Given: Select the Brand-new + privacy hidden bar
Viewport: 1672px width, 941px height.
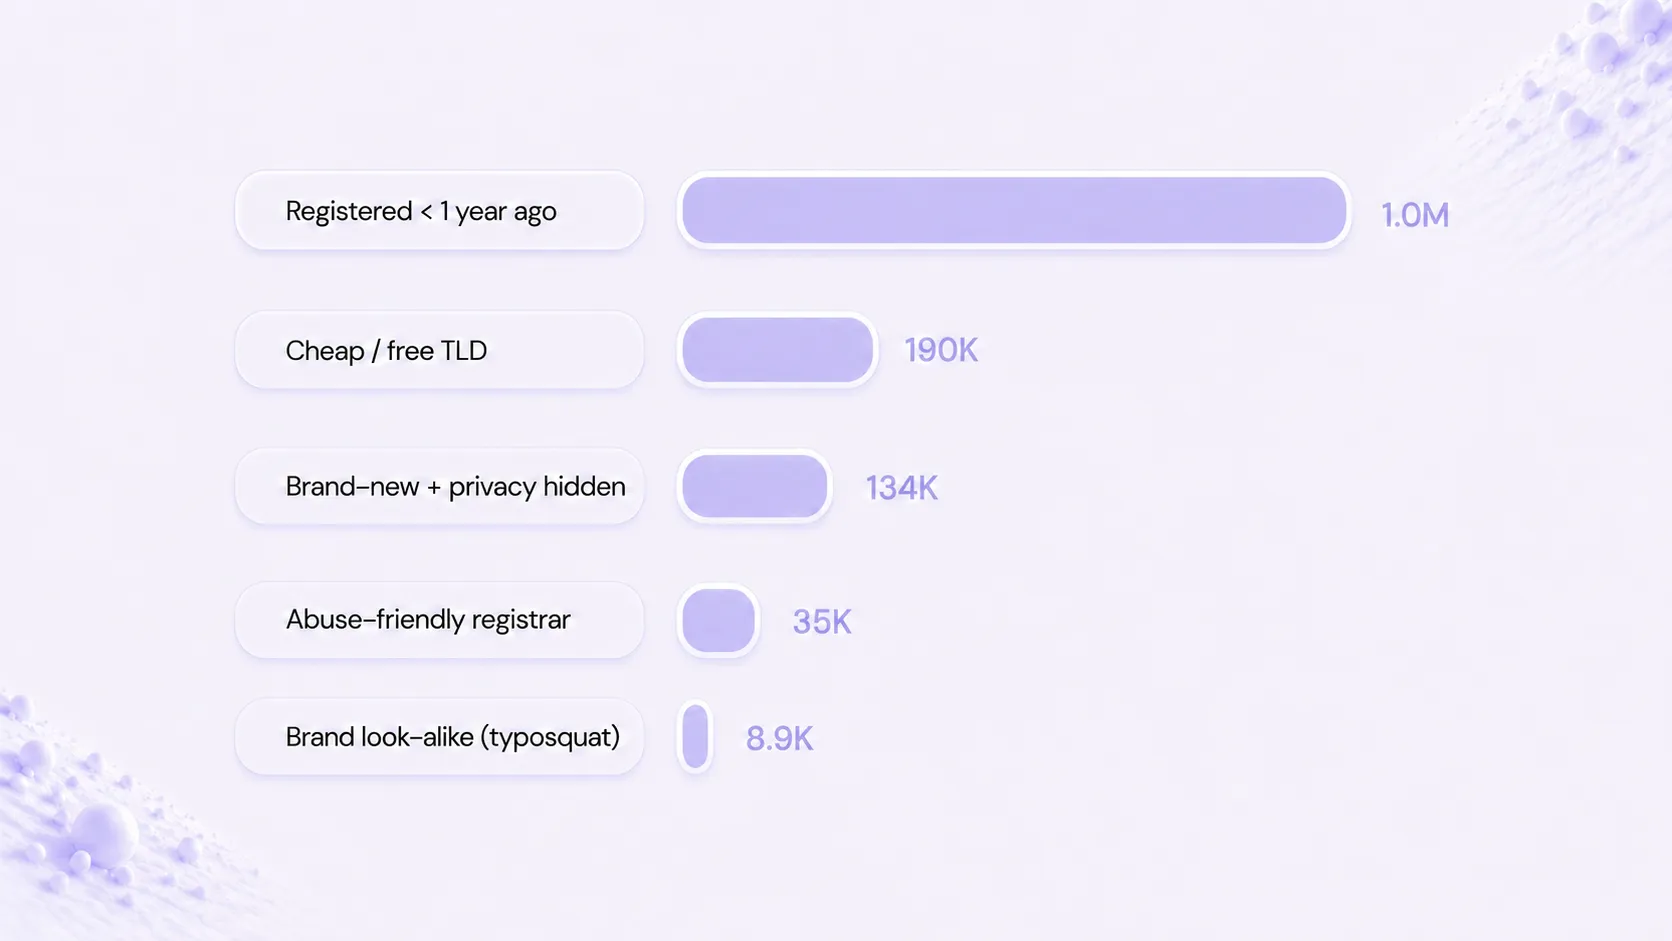Looking at the screenshot, I should click(755, 486).
